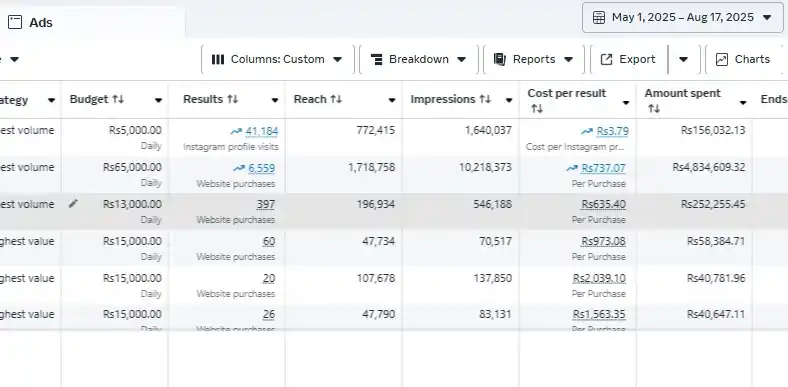The image size is (788, 387).
Task: Select the 772,415 reach cell
Action: [x=344, y=137]
